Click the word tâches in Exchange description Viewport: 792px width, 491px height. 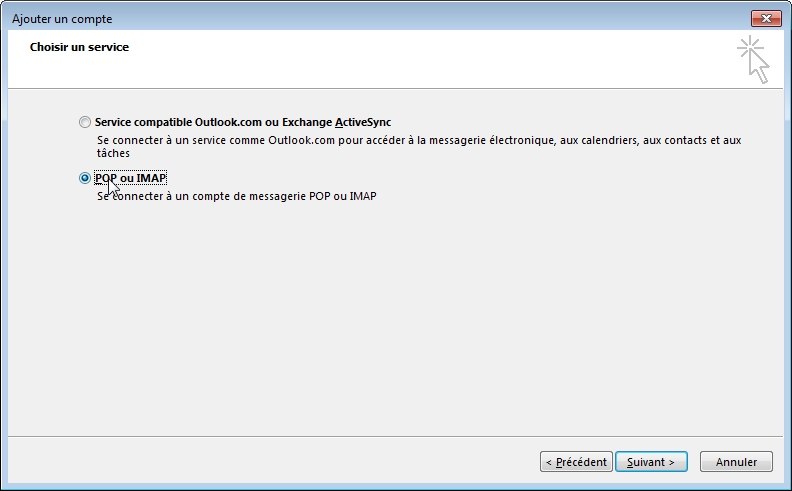point(113,153)
